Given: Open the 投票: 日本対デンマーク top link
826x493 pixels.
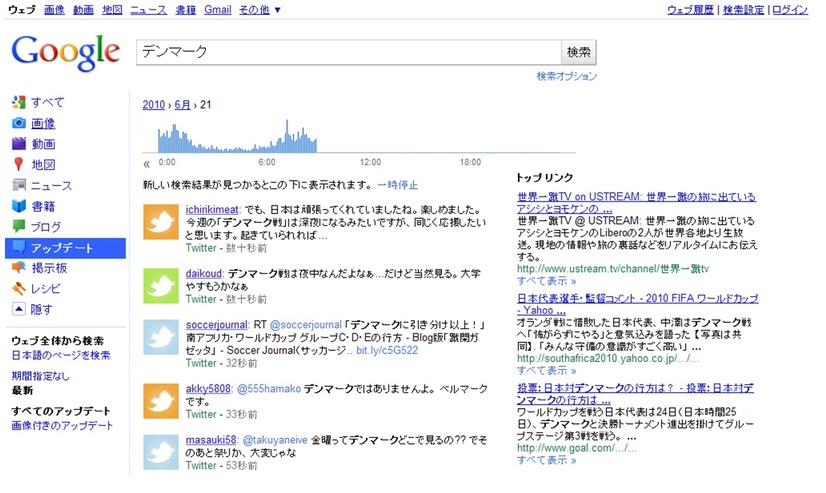Looking at the screenshot, I should tap(635, 394).
